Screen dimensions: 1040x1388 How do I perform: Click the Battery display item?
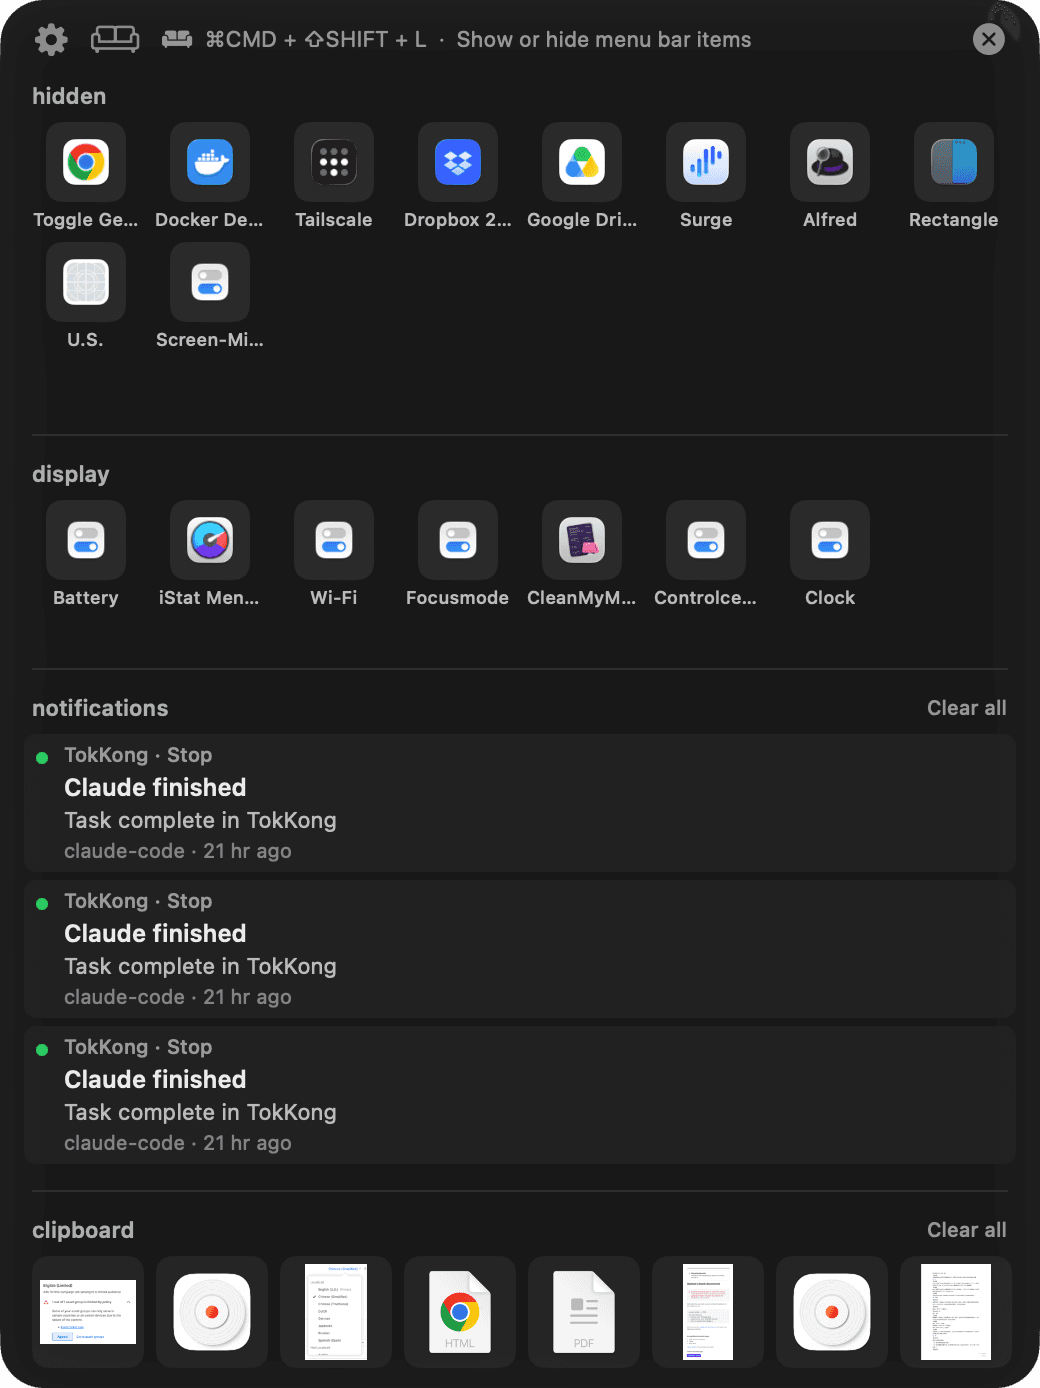86,540
